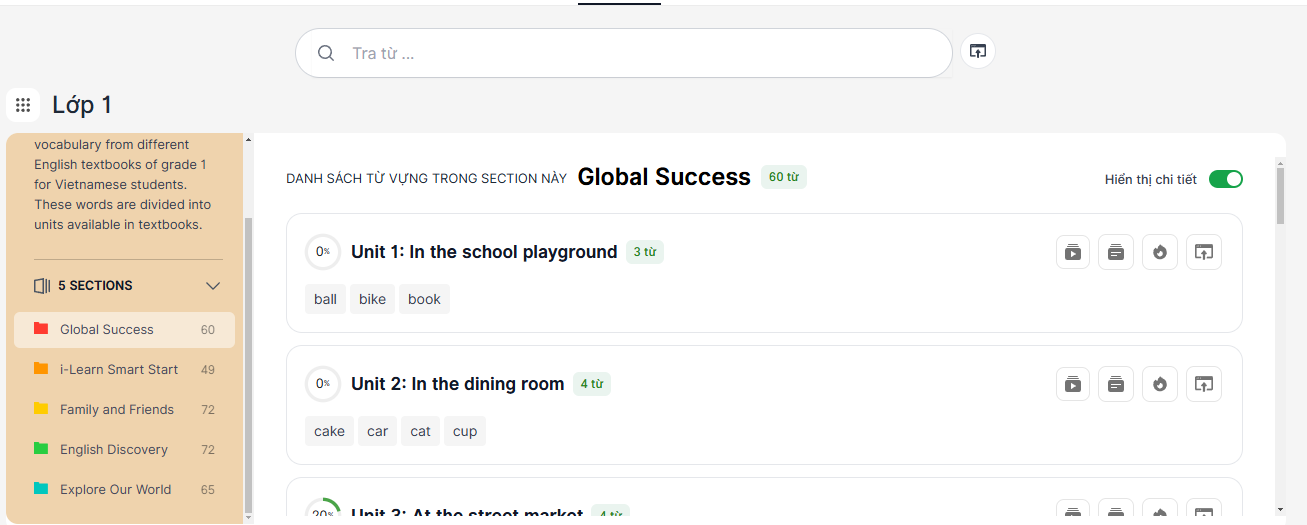Click the play slideshow icon for Unit 1
Viewport: 1307px width, 525px height.
tap(1073, 252)
